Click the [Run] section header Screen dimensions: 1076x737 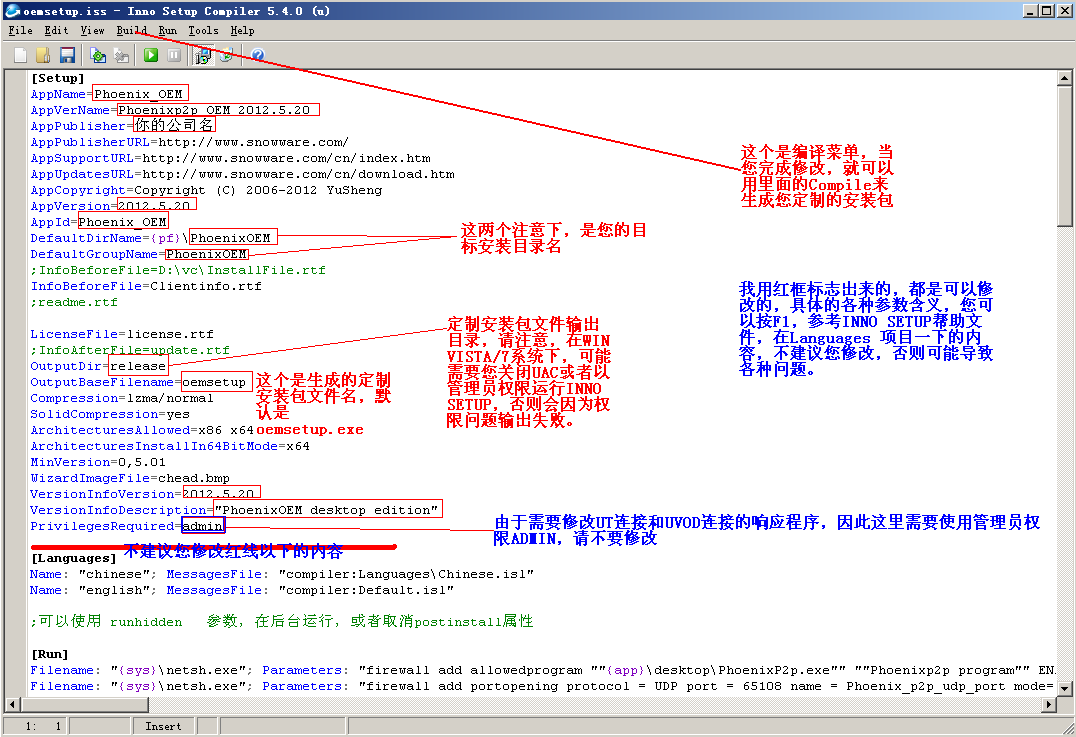pyautogui.click(x=49, y=654)
